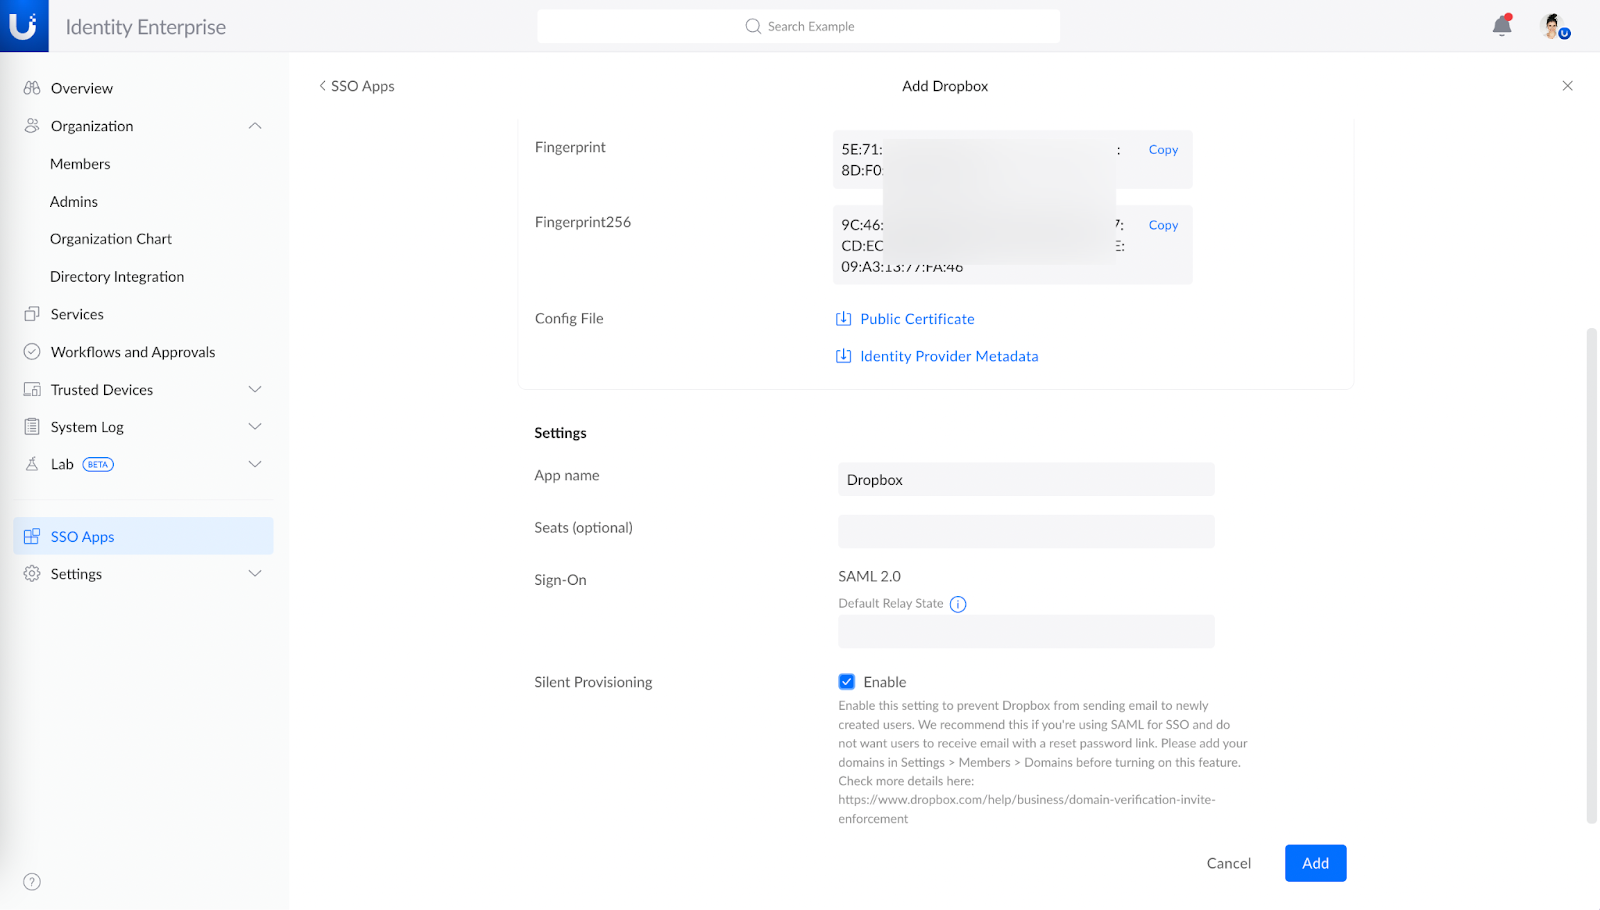Download the Public Certificate
Screen dimensions: 1600x910
(x=917, y=319)
